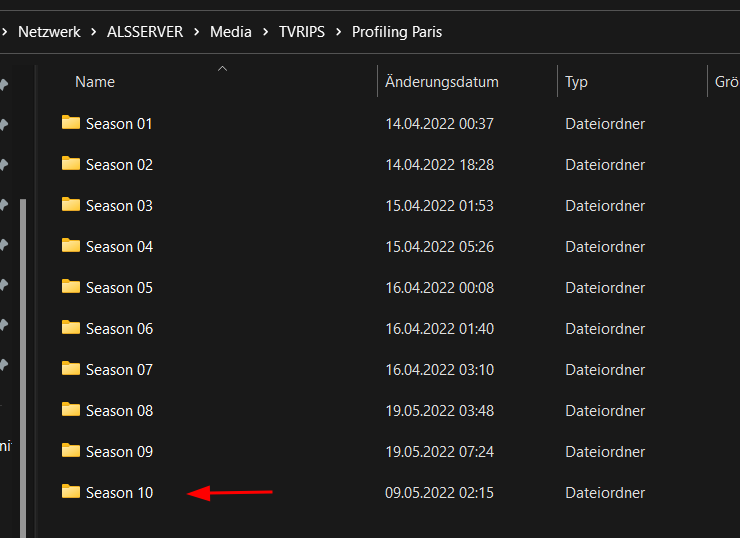The height and width of the screenshot is (538, 740).
Task: Click date 14.04.2022 18:28
Action: [439, 165]
